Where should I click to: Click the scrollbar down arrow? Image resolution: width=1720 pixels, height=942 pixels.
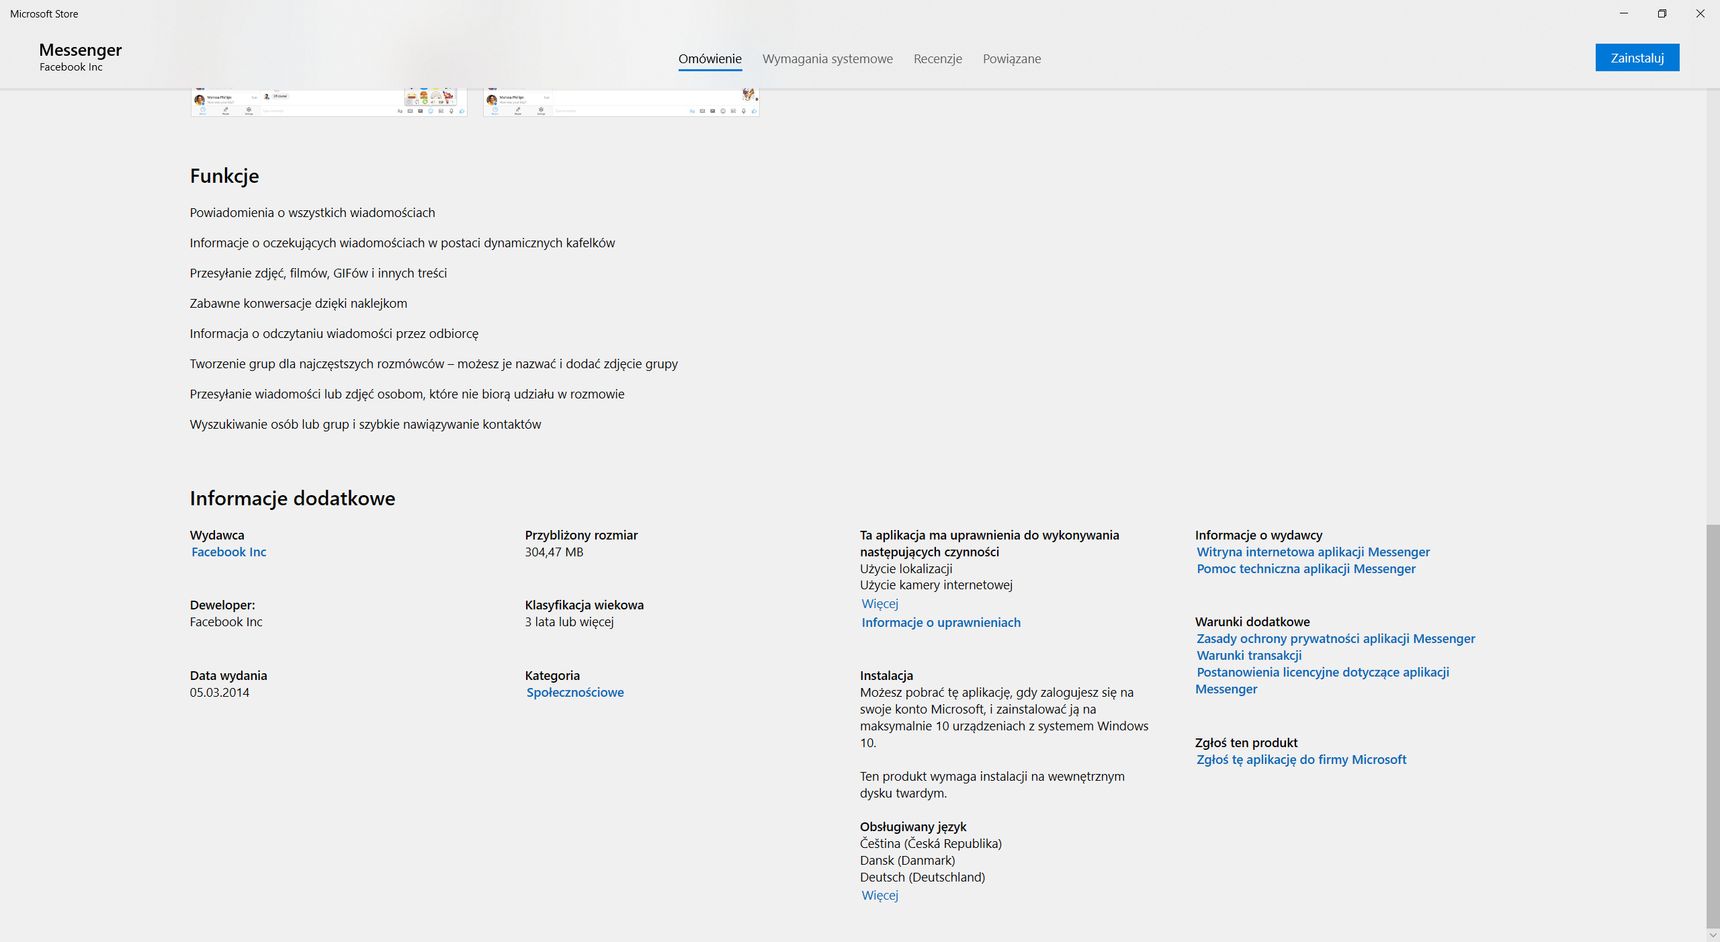[x=1713, y=935]
